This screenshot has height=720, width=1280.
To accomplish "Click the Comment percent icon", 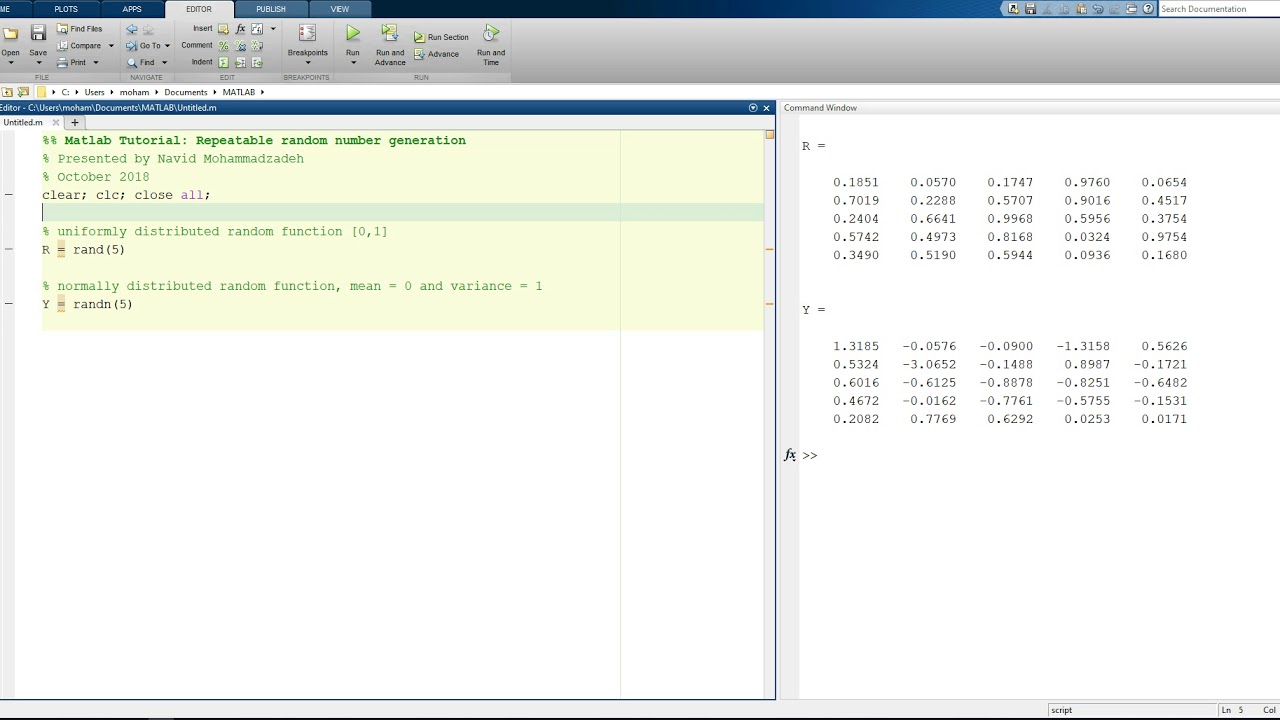I will click(223, 46).
